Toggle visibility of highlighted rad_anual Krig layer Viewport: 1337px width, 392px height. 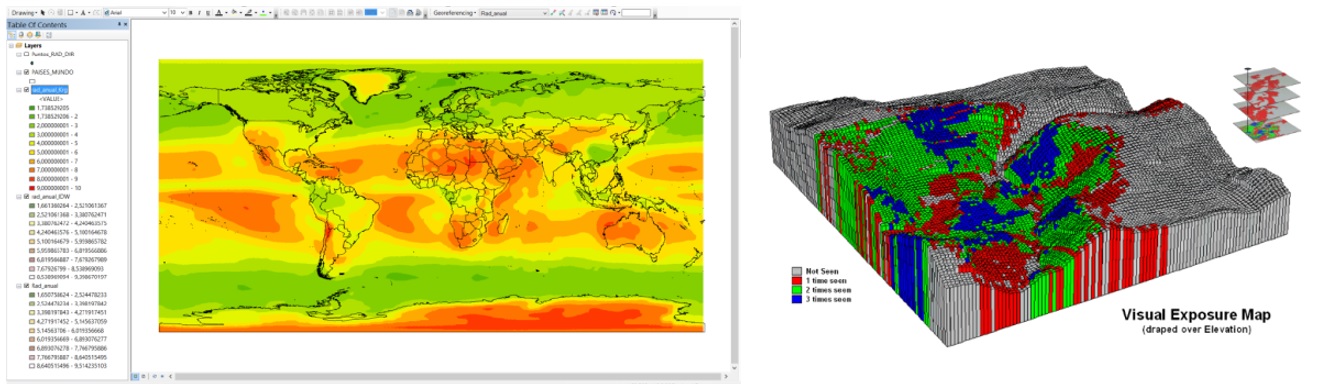(26, 90)
